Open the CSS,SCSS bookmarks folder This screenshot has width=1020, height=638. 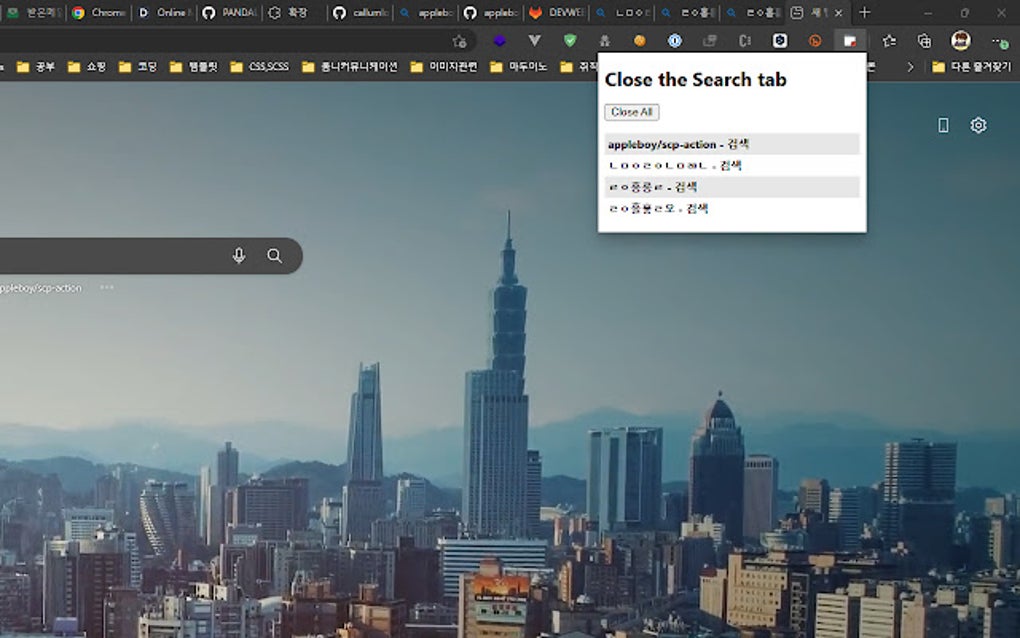click(260, 66)
